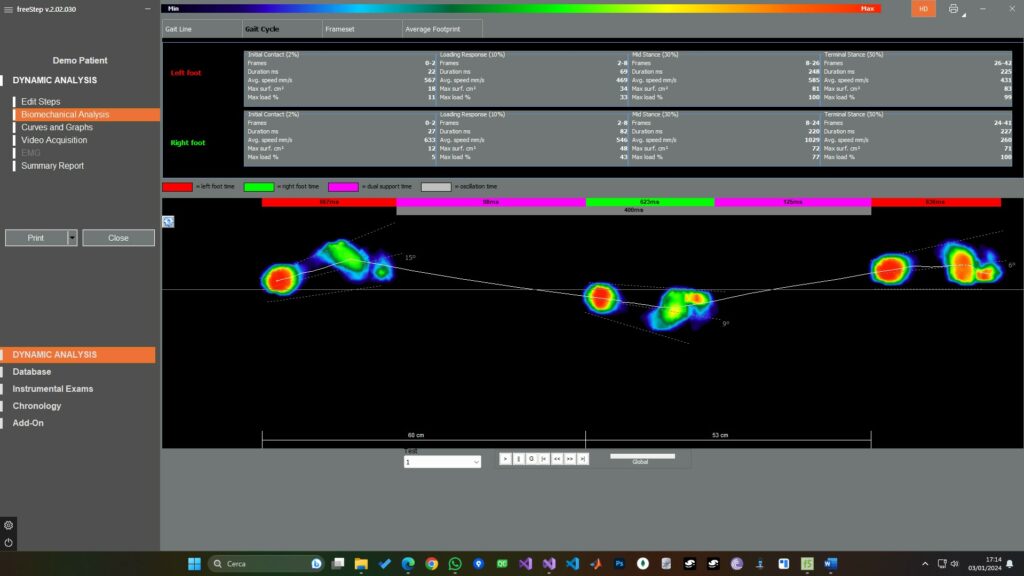Select the play frame button in playback controls
This screenshot has width=1024, height=576.
[x=506, y=459]
